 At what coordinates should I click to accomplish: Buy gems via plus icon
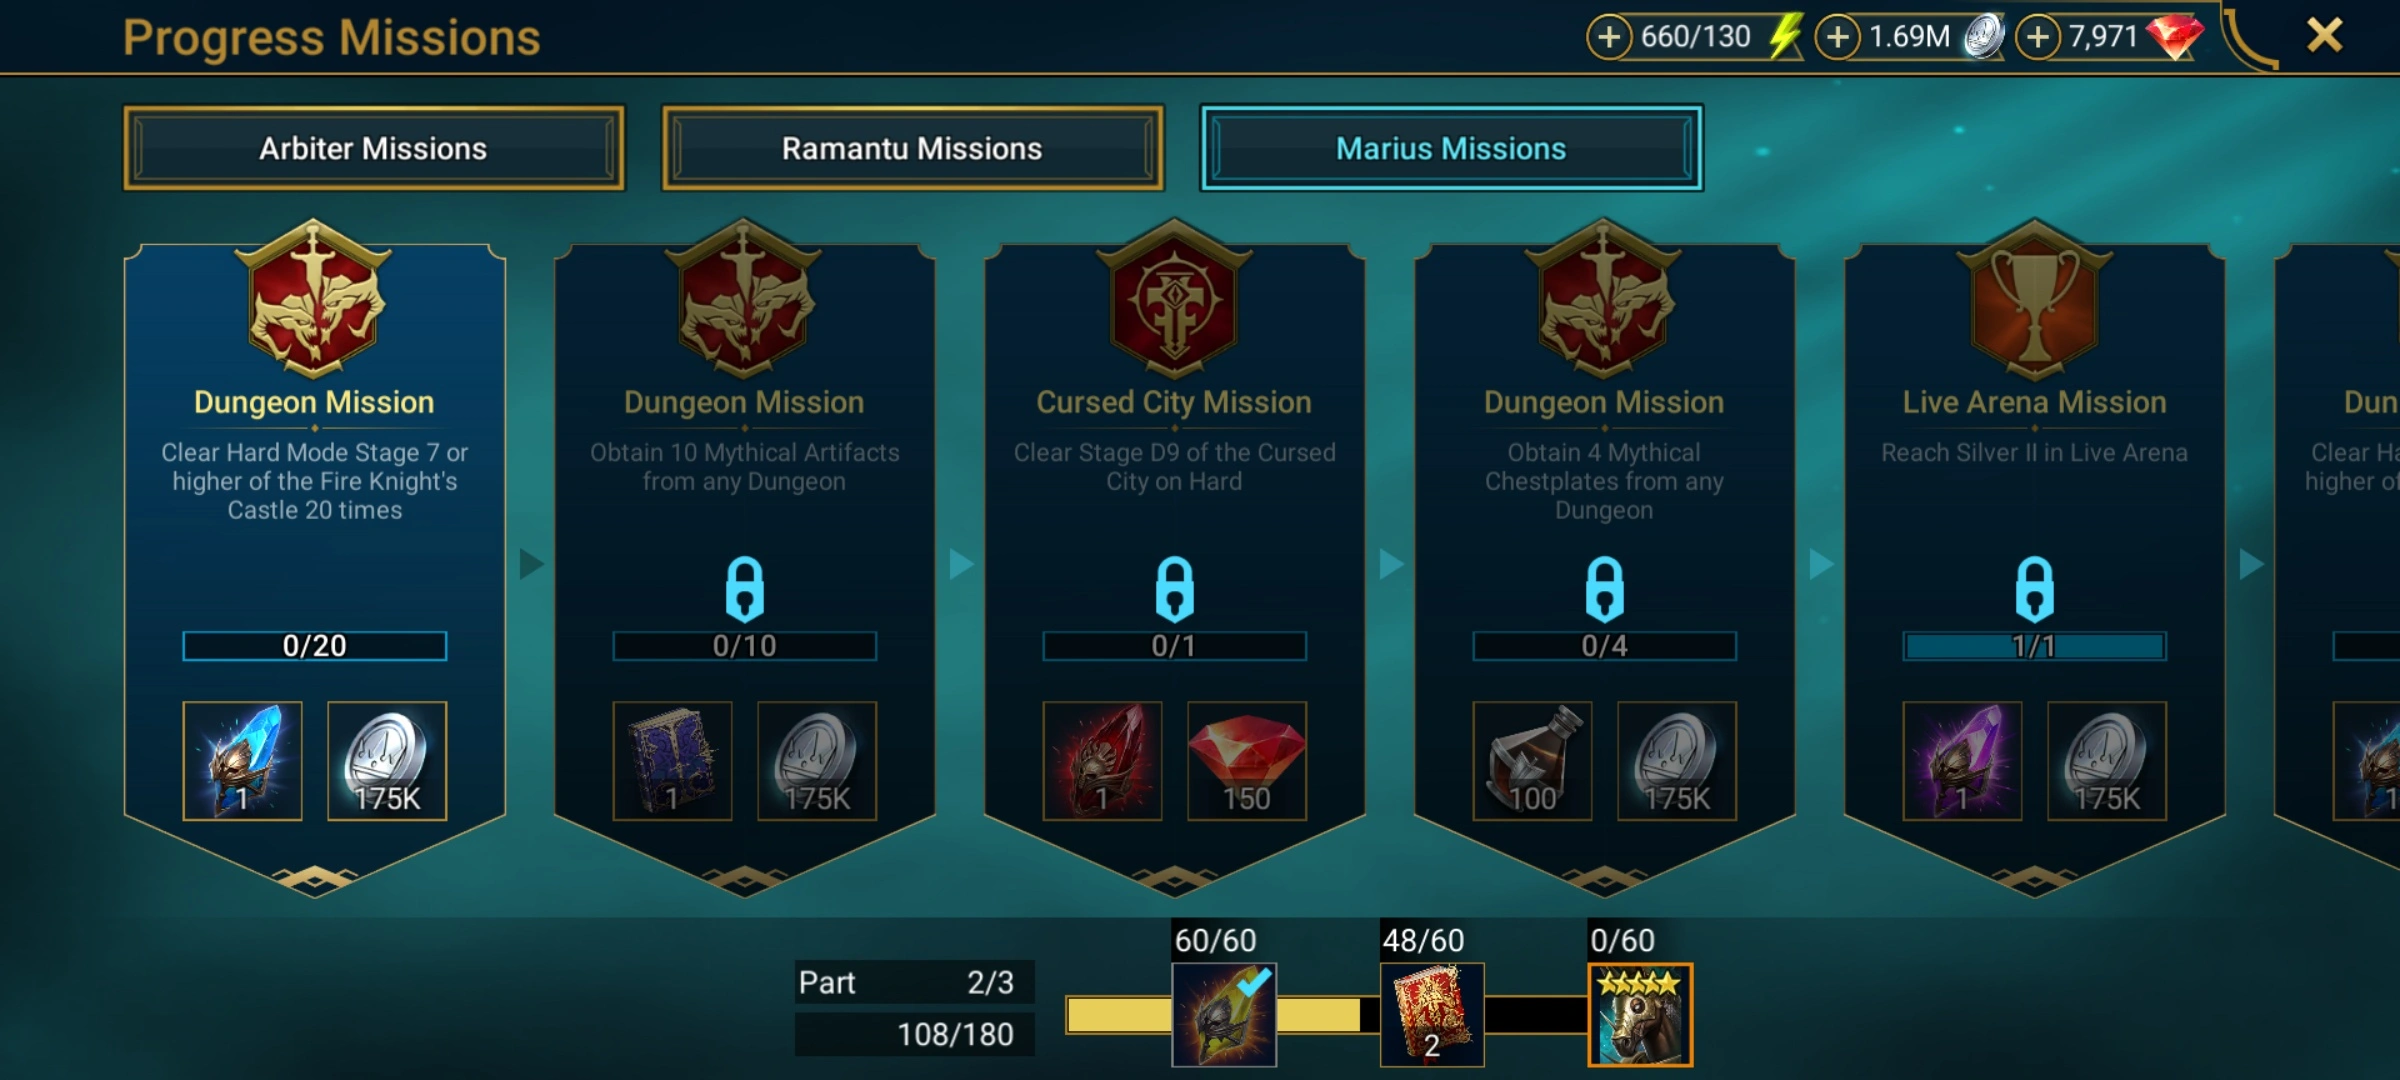2037,37
